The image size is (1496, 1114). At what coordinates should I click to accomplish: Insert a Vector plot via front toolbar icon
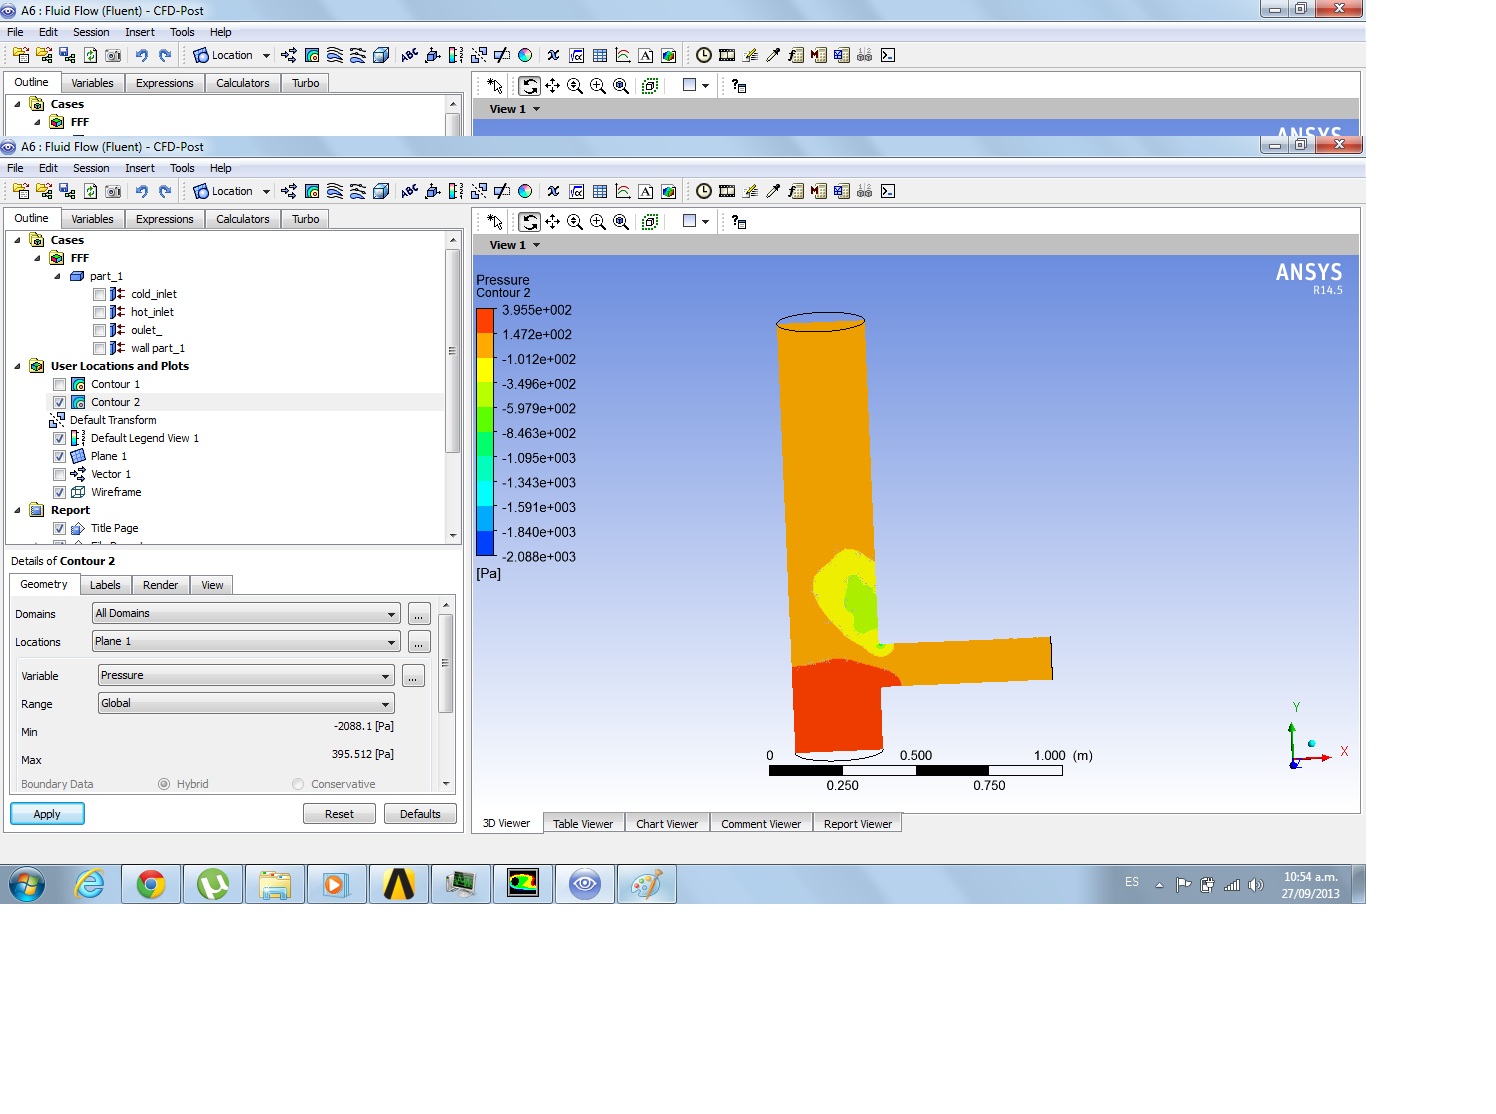289,191
